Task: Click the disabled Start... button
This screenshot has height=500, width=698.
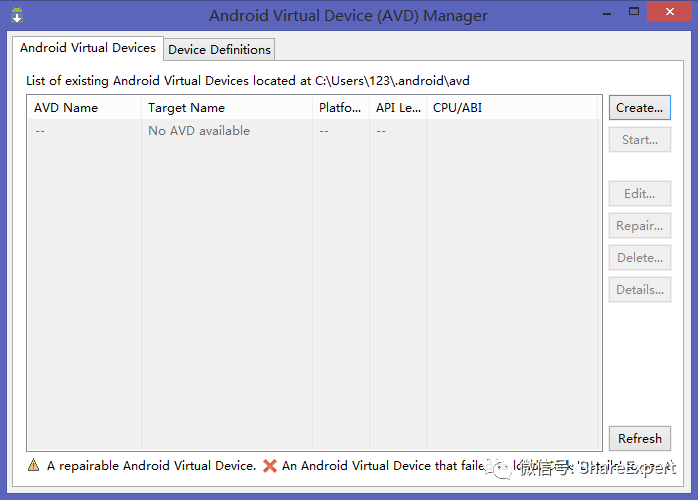Action: 640,140
